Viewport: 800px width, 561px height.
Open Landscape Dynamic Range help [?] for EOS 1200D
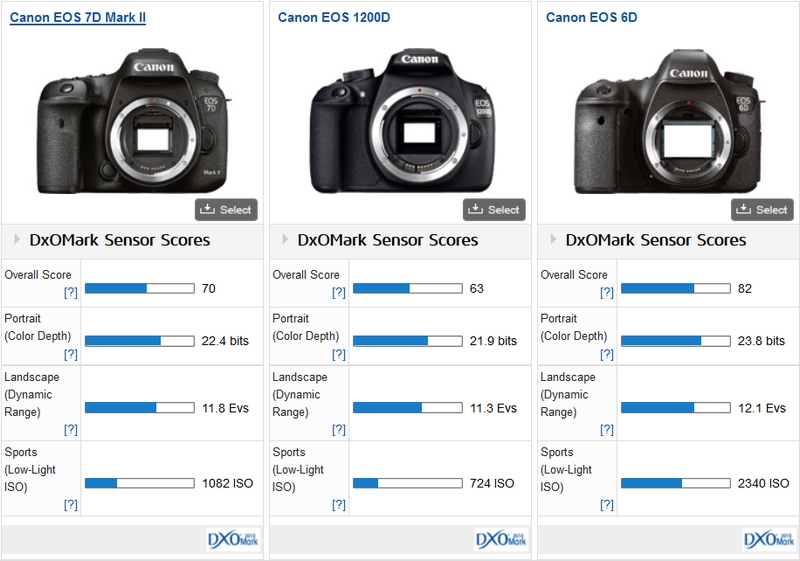pos(339,430)
